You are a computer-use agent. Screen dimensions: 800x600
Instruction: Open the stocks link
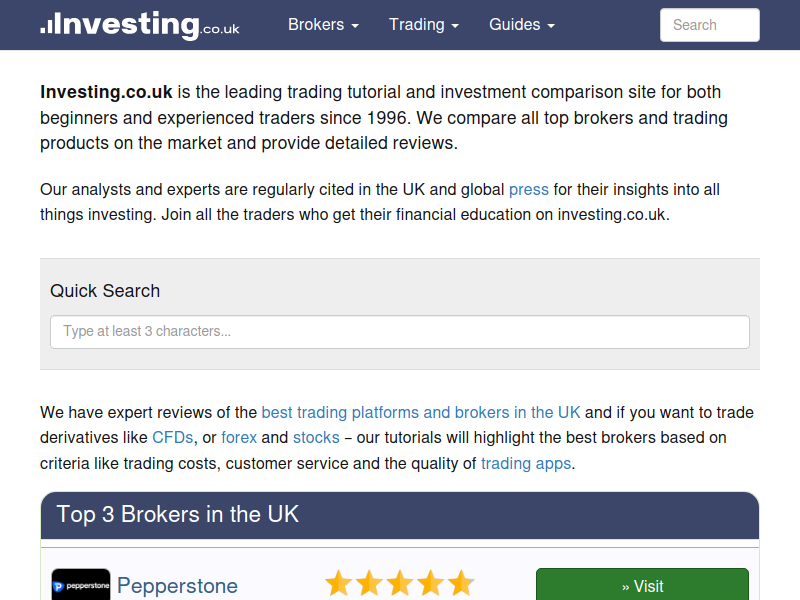[x=316, y=437]
